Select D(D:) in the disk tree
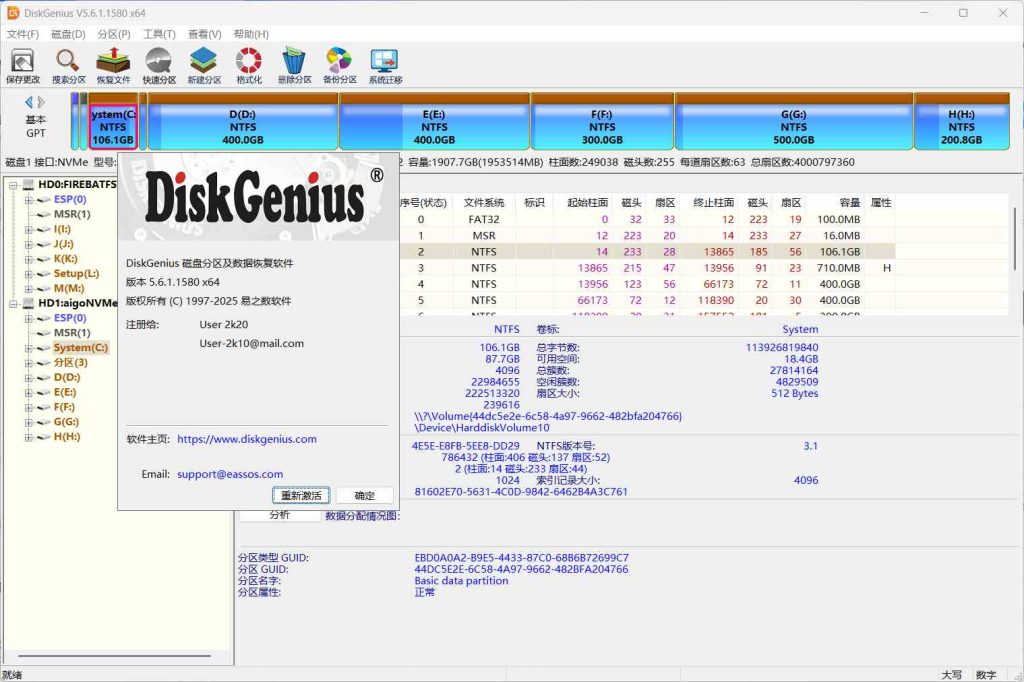 (x=67, y=378)
